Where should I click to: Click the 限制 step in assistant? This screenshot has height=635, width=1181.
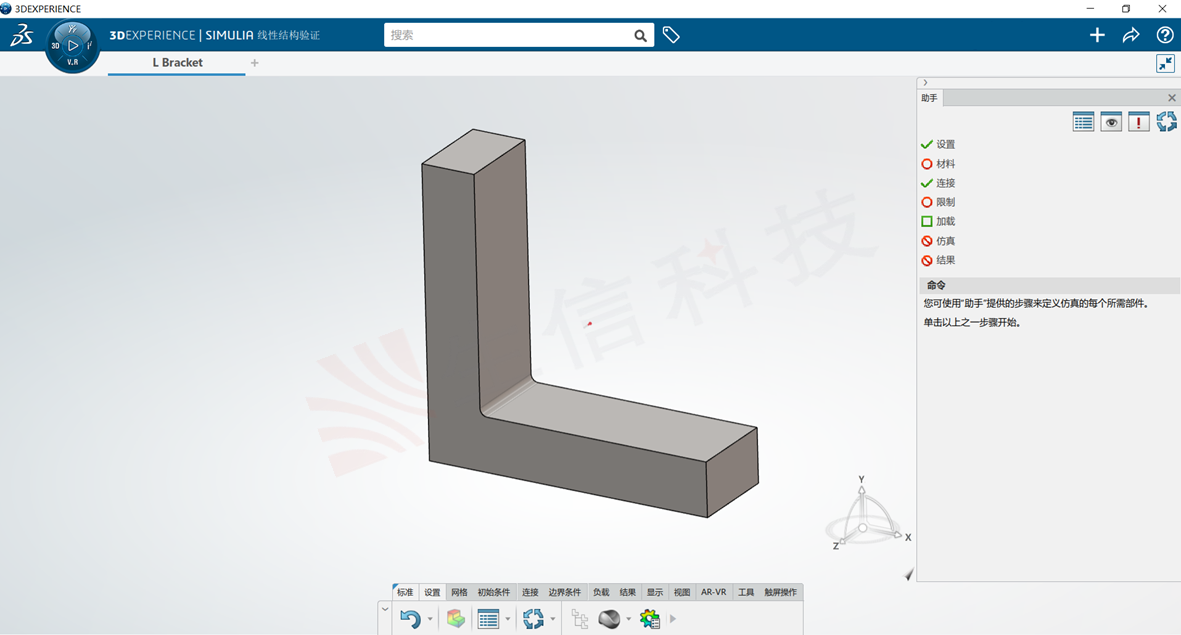[x=938, y=202]
